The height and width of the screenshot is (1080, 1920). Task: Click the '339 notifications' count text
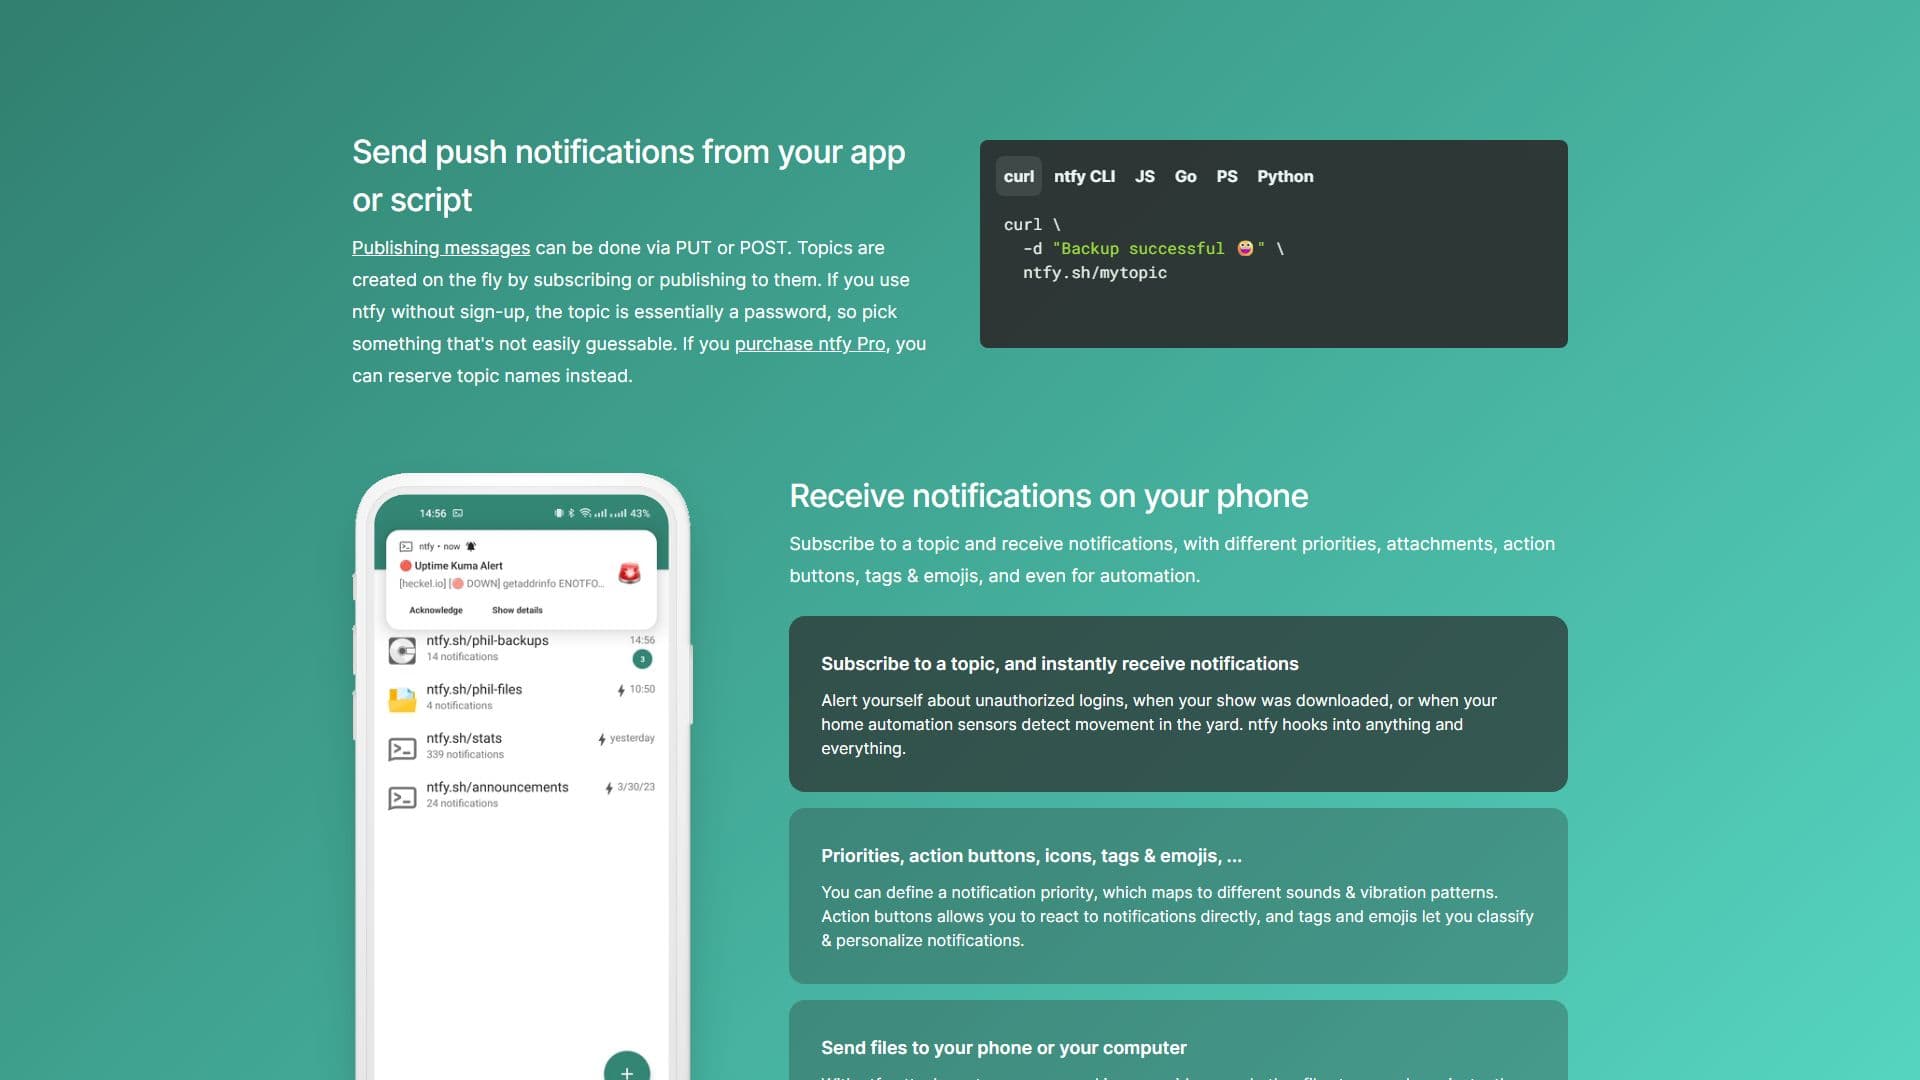(x=465, y=755)
